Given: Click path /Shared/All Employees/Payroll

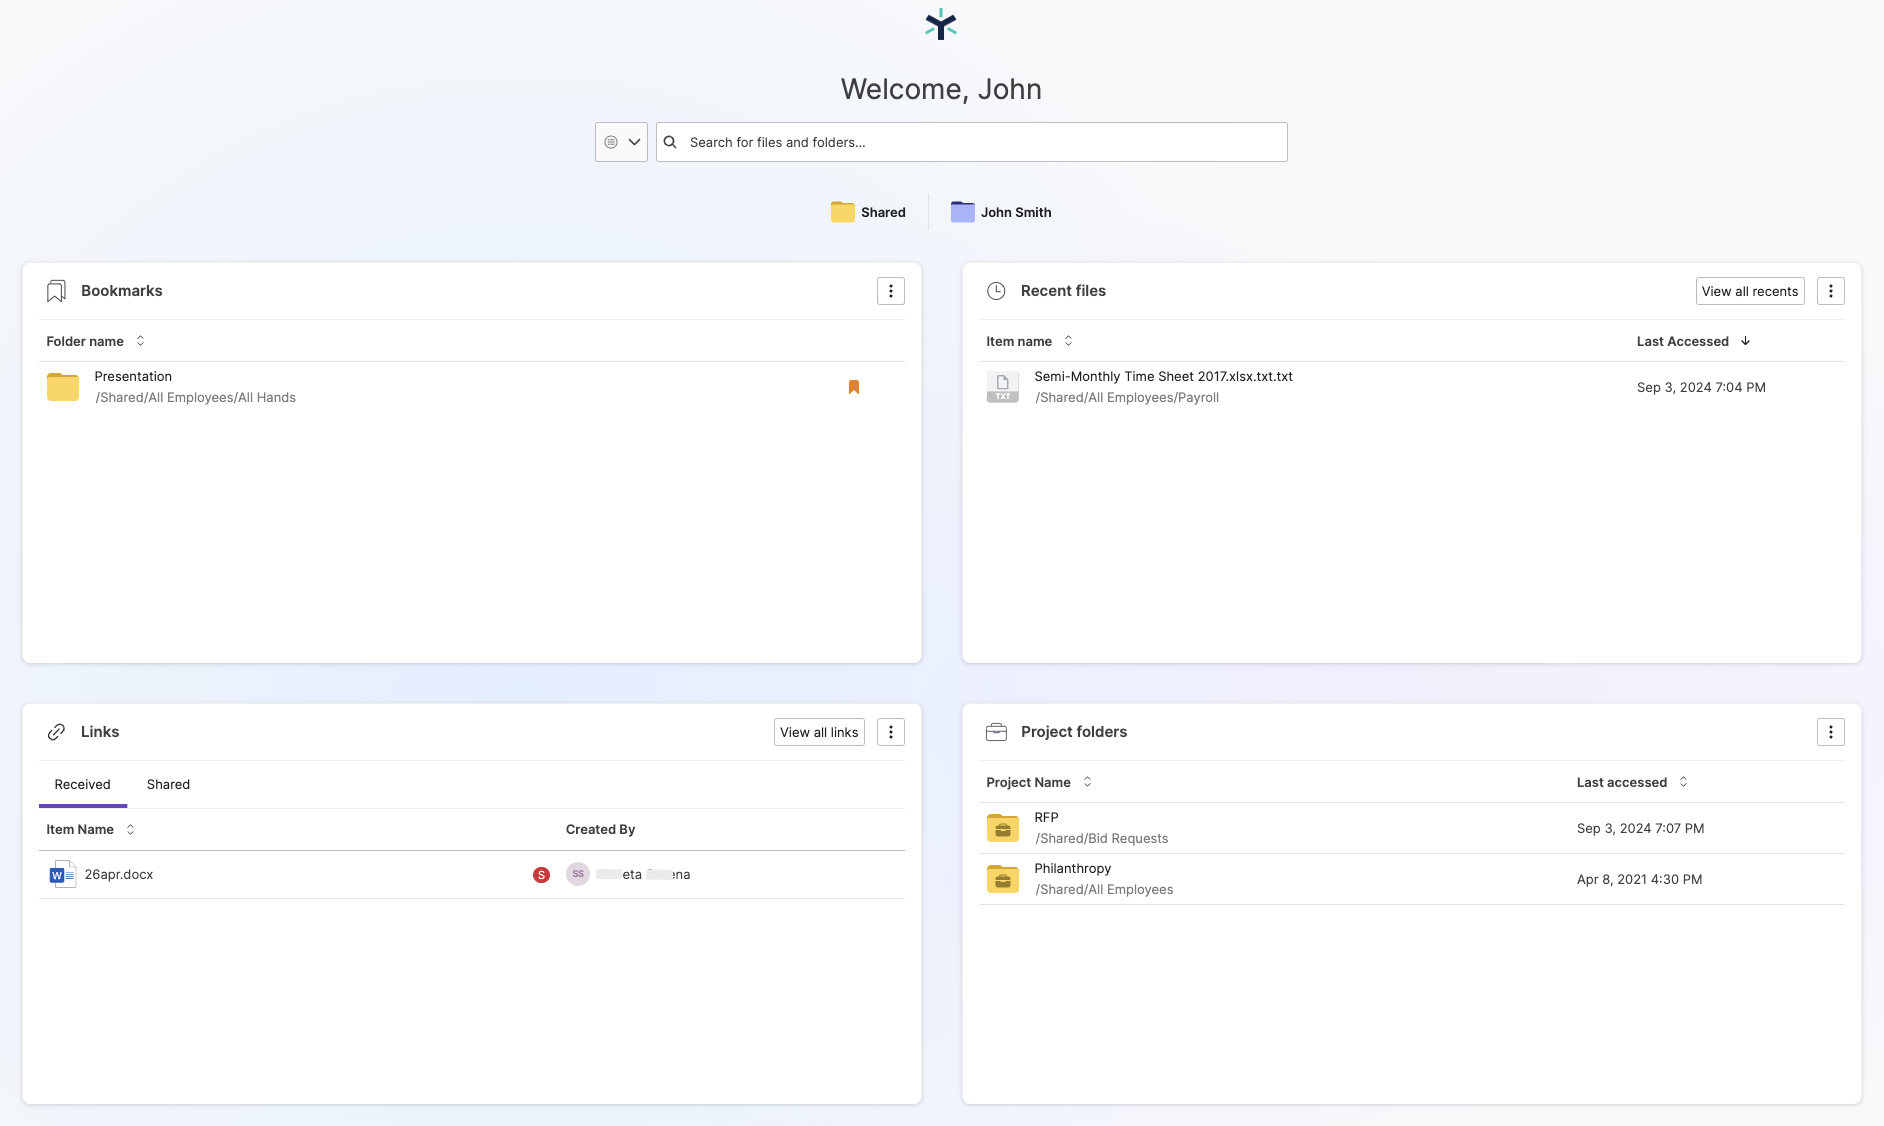Looking at the screenshot, I should (1127, 397).
